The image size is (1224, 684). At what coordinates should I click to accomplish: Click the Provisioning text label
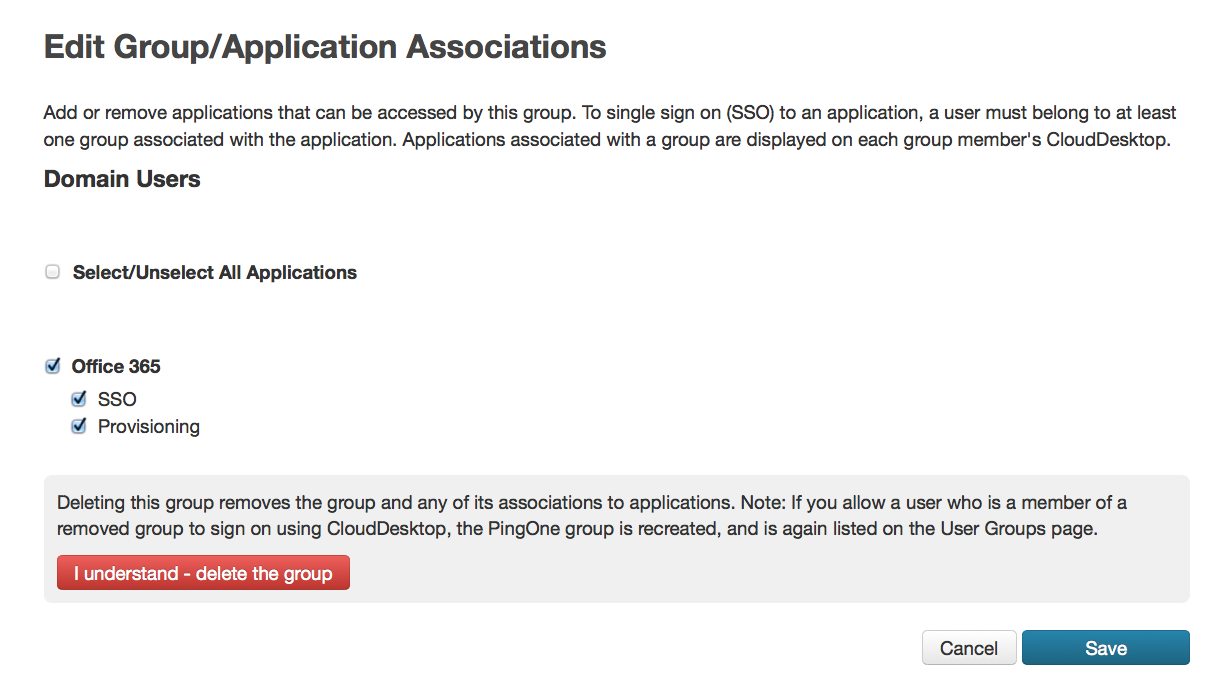149,425
